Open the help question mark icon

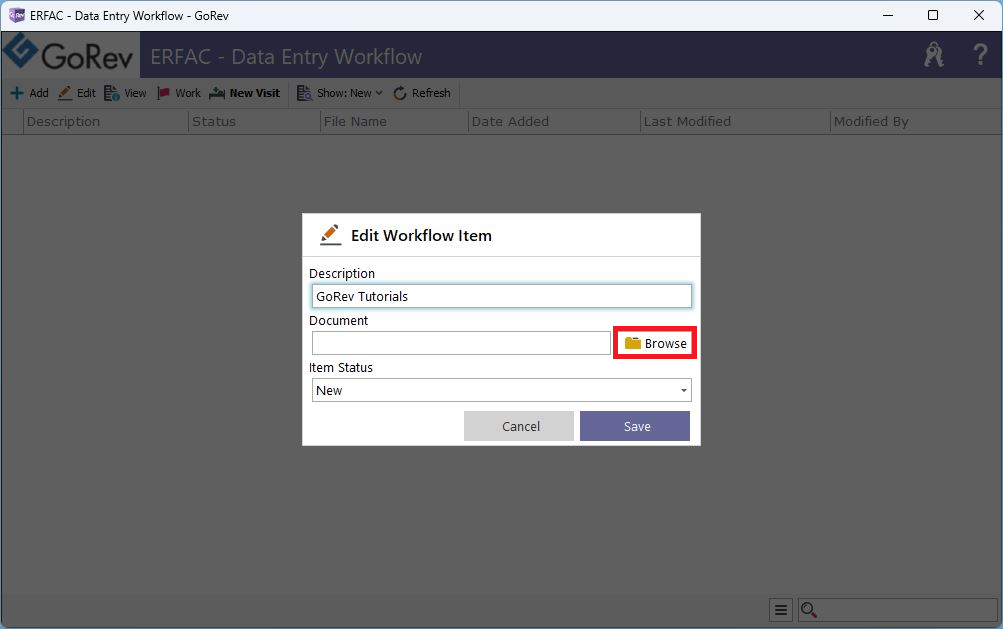tap(979, 55)
